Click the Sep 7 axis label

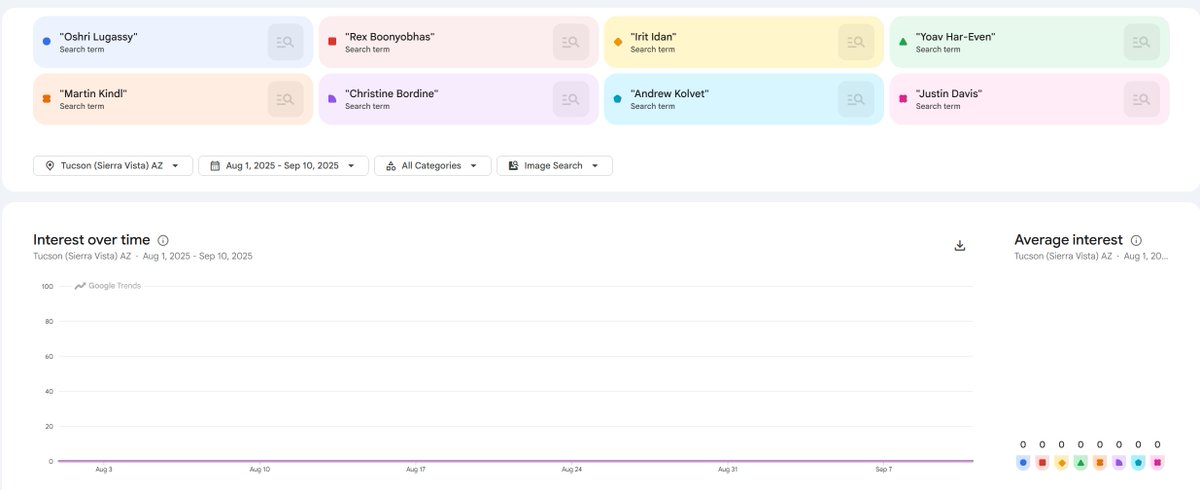[x=884, y=469]
